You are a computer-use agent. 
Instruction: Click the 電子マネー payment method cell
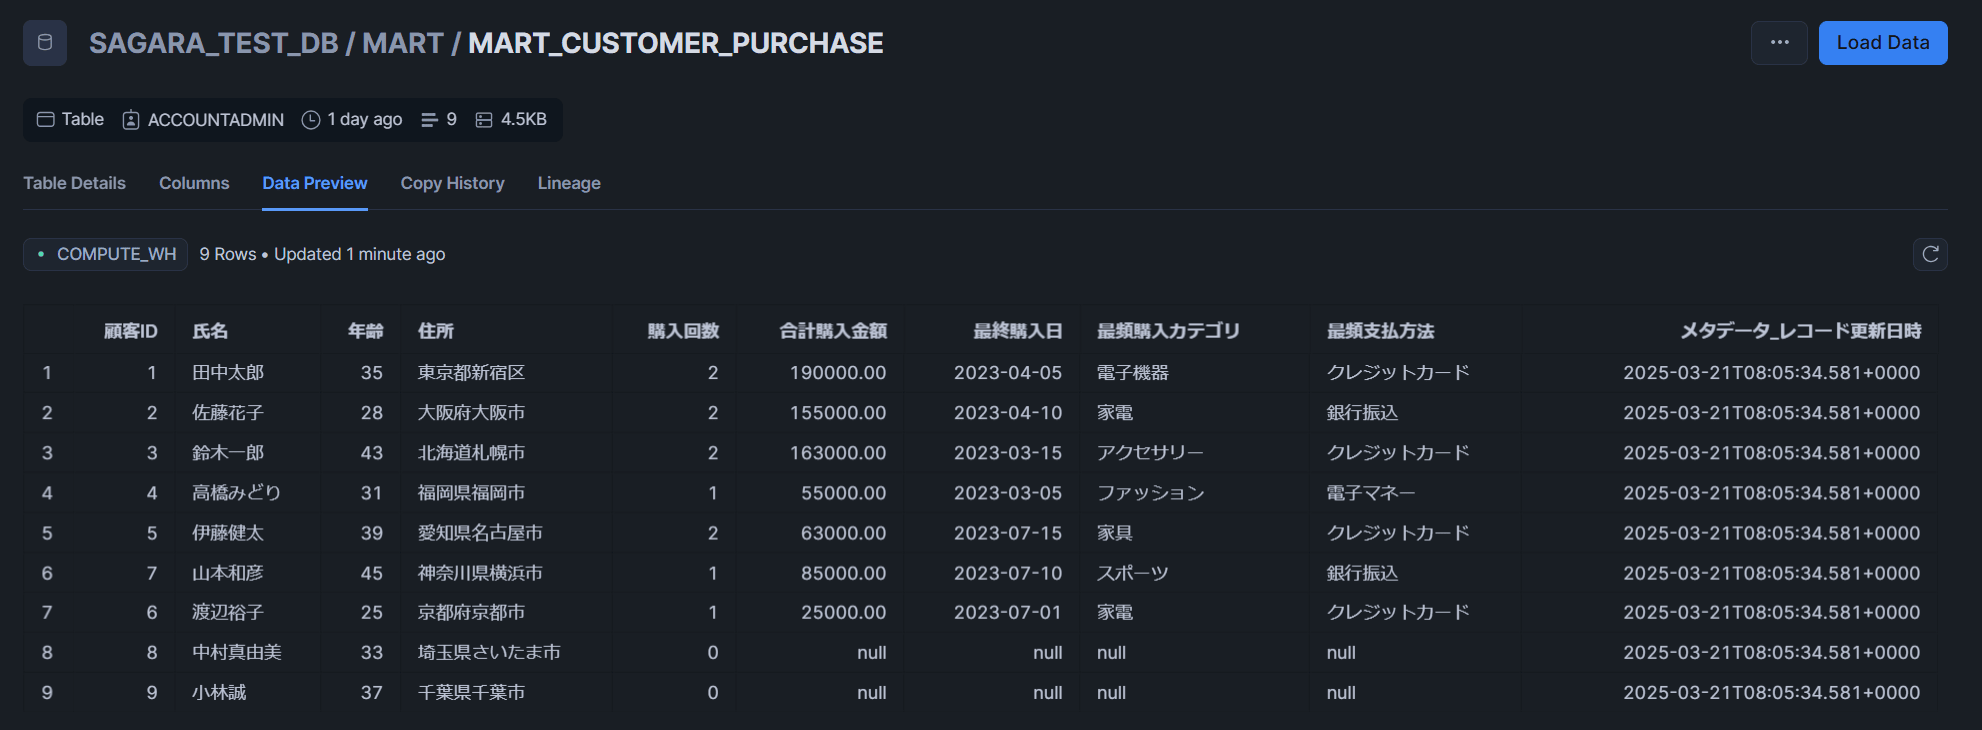pos(1371,492)
